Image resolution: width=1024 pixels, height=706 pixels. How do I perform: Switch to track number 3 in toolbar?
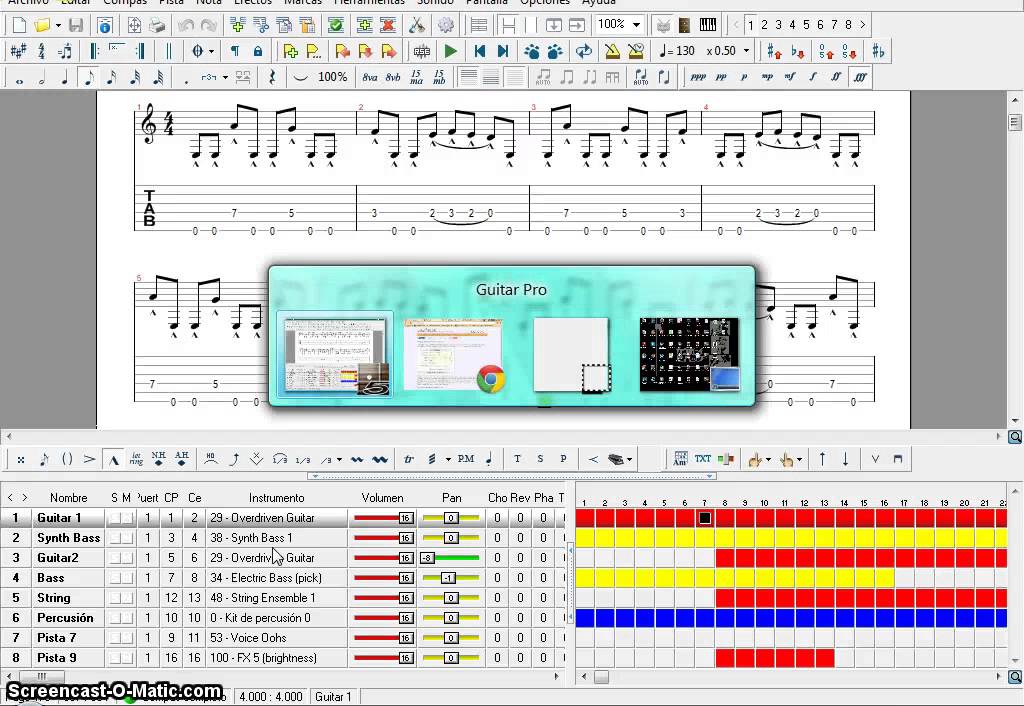tap(778, 25)
